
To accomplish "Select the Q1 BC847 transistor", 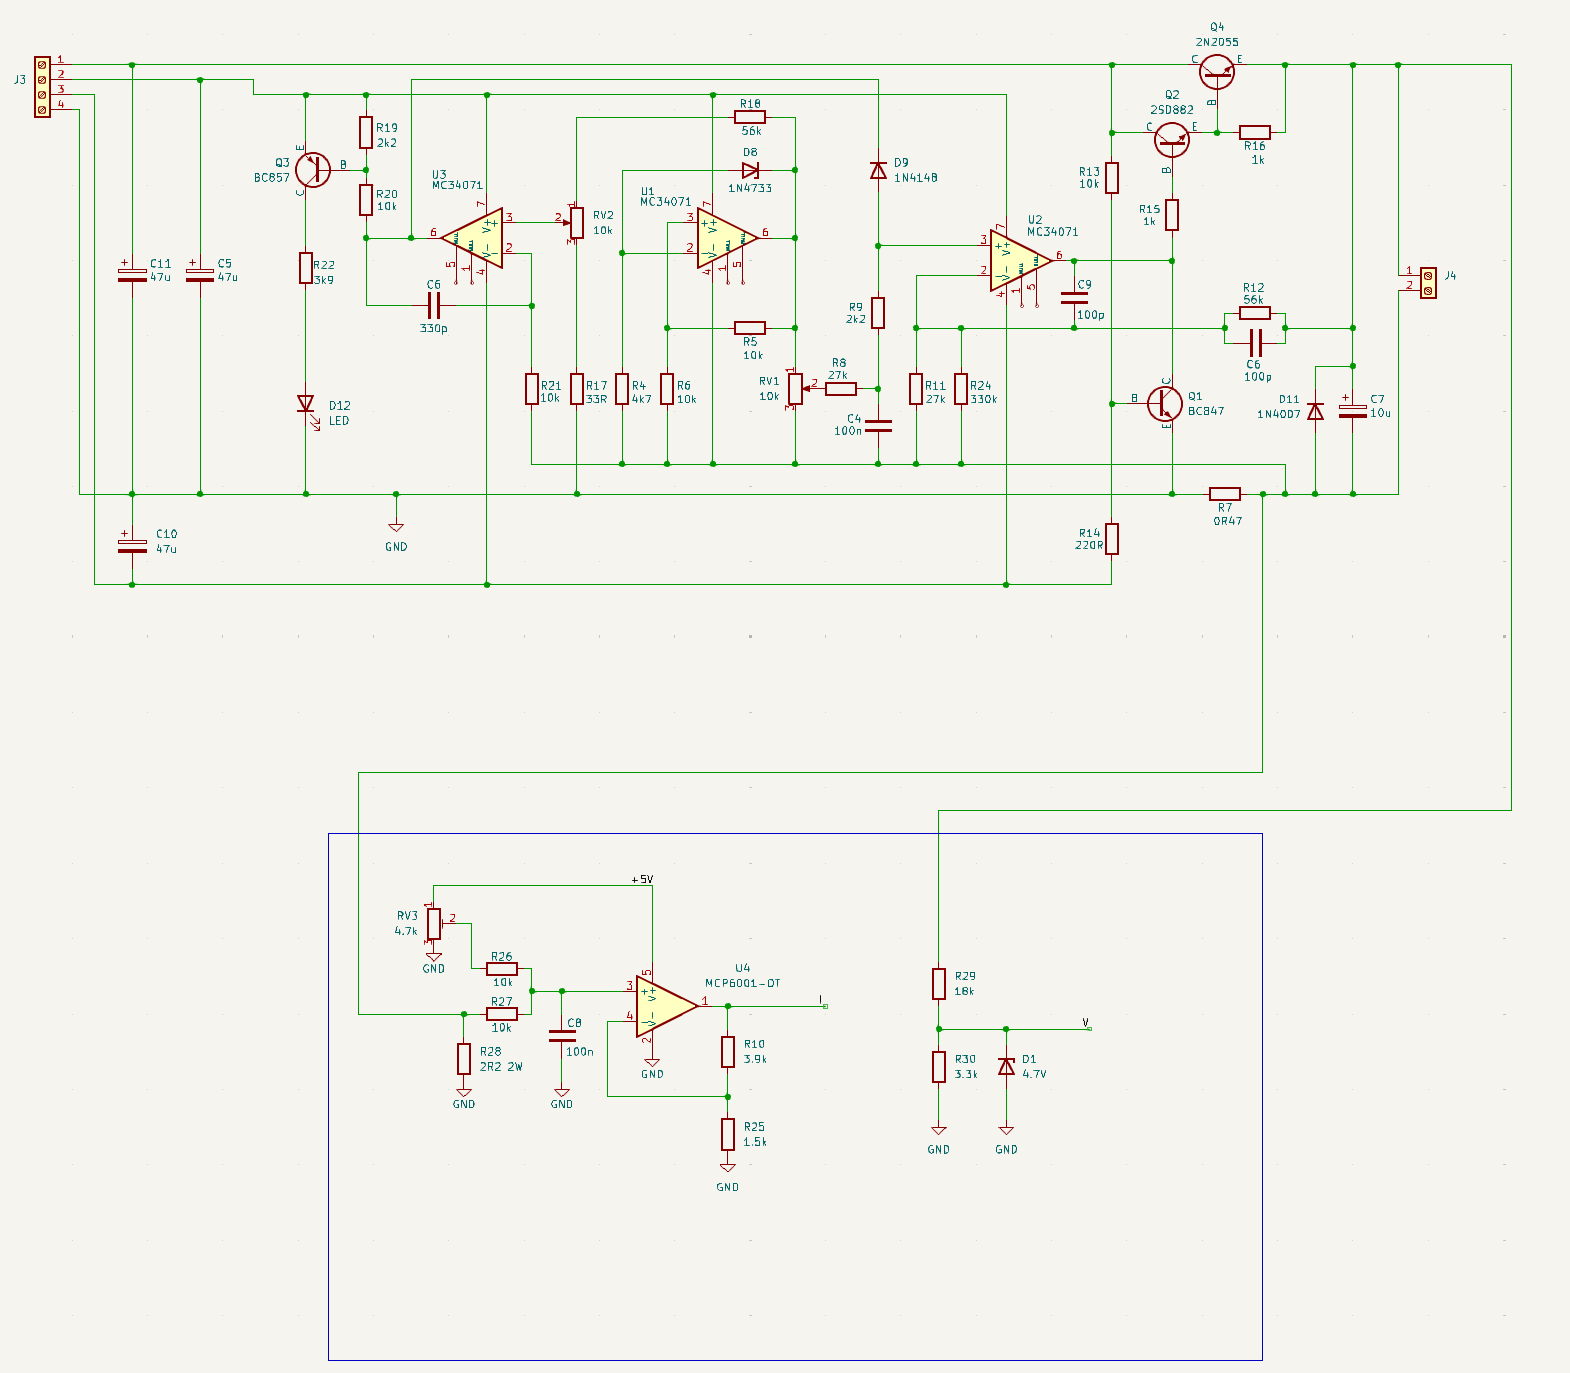I will tap(1165, 404).
